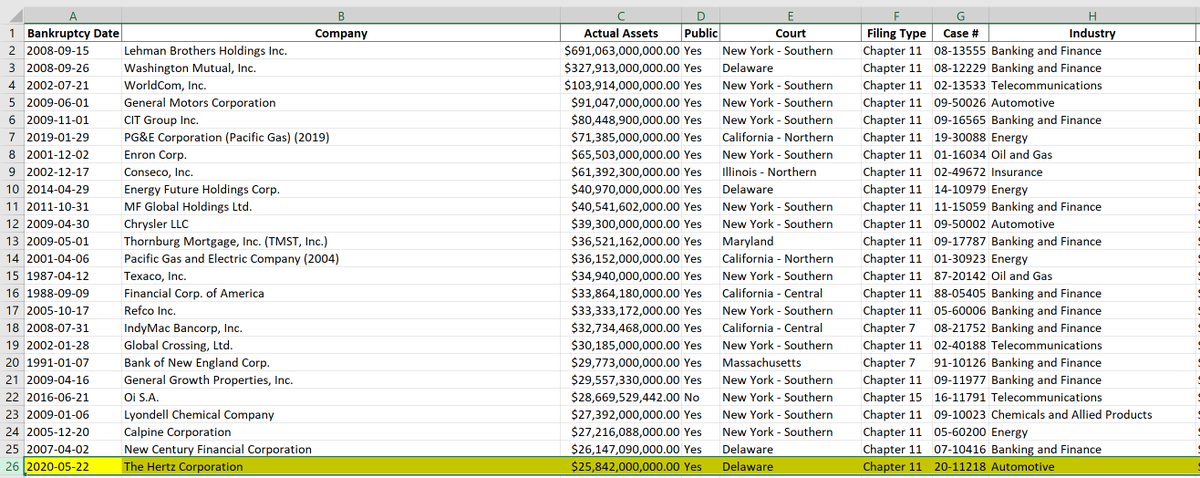This screenshot has height=478, width=1200.
Task: Click the case number 20-11218 cell
Action: click(960, 466)
